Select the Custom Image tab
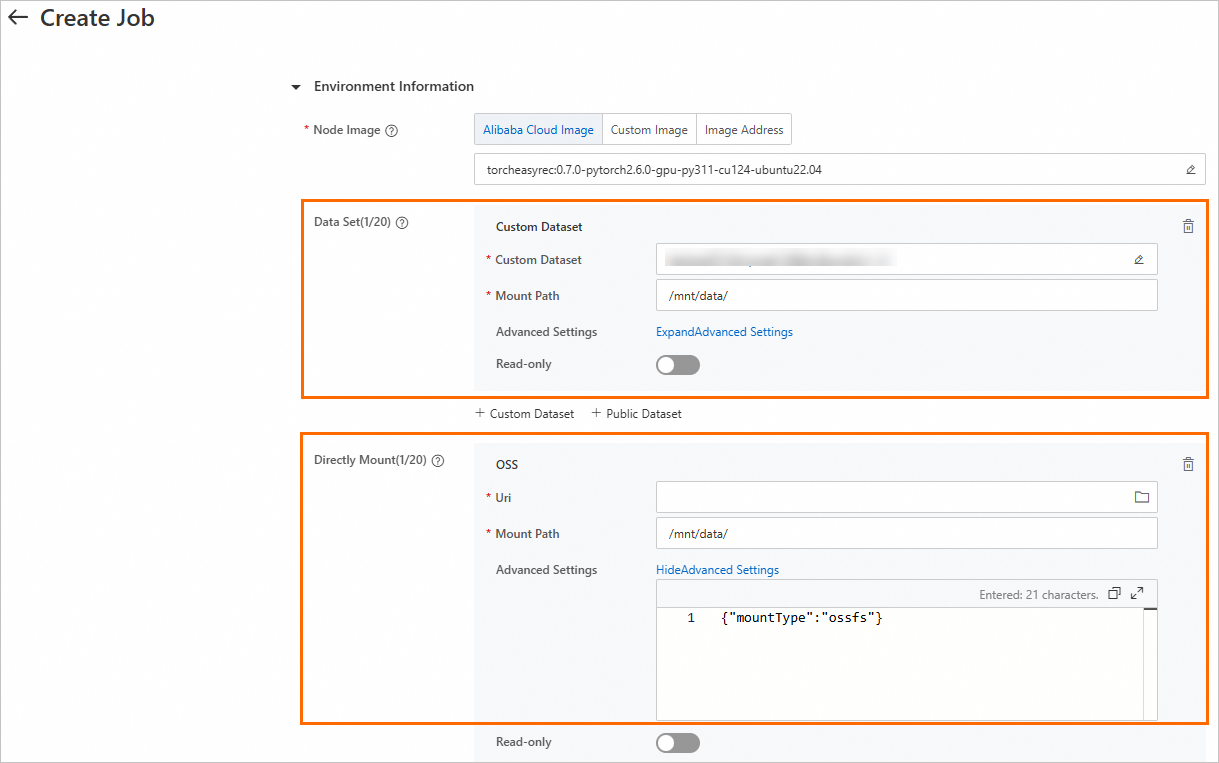 coord(649,130)
